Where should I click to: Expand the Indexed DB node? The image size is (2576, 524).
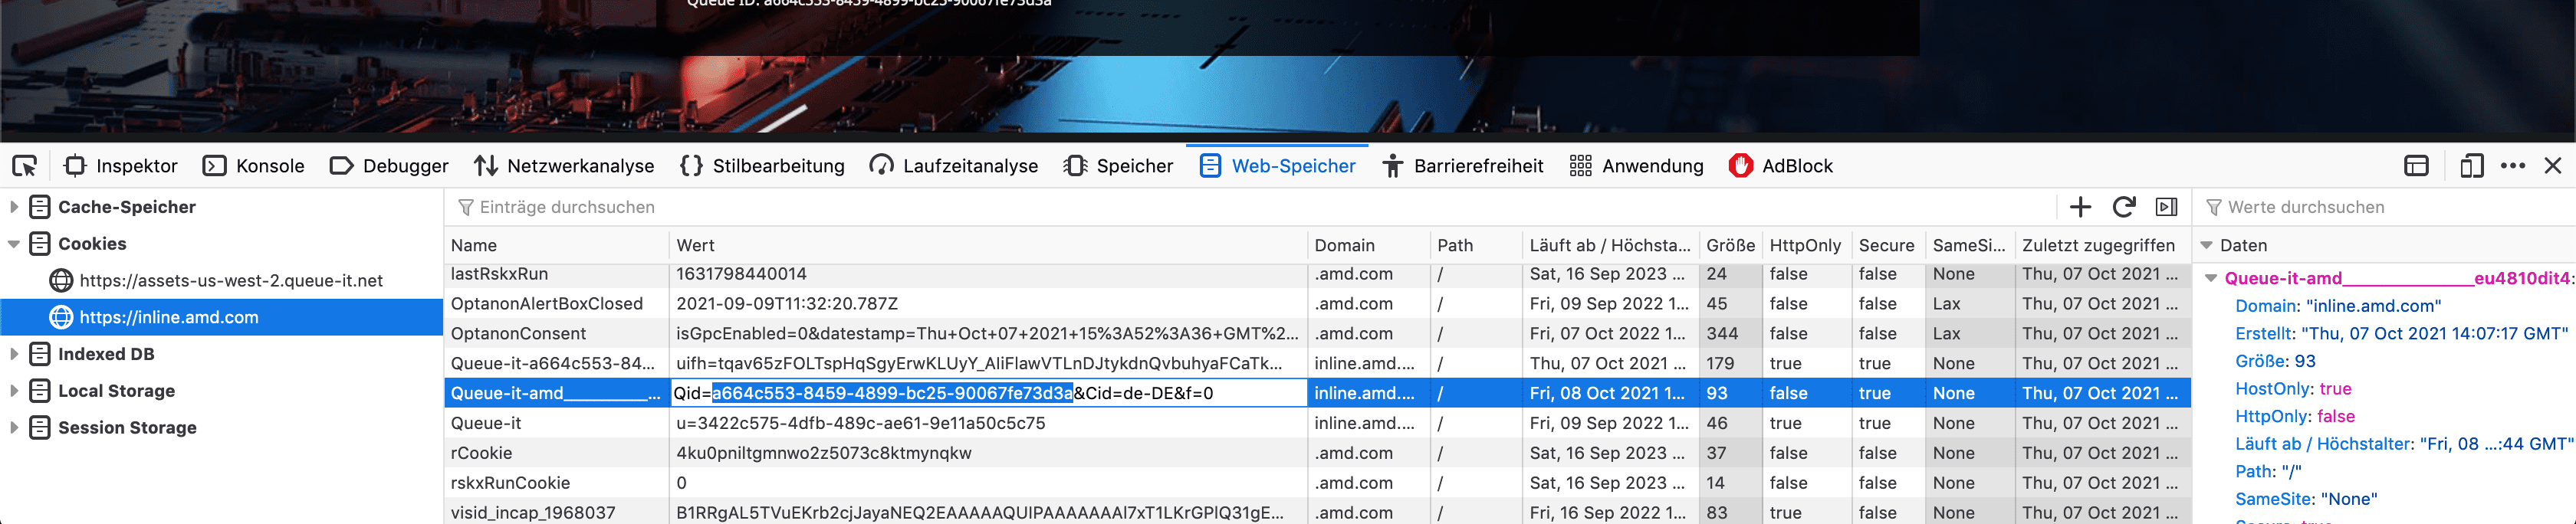[14, 354]
